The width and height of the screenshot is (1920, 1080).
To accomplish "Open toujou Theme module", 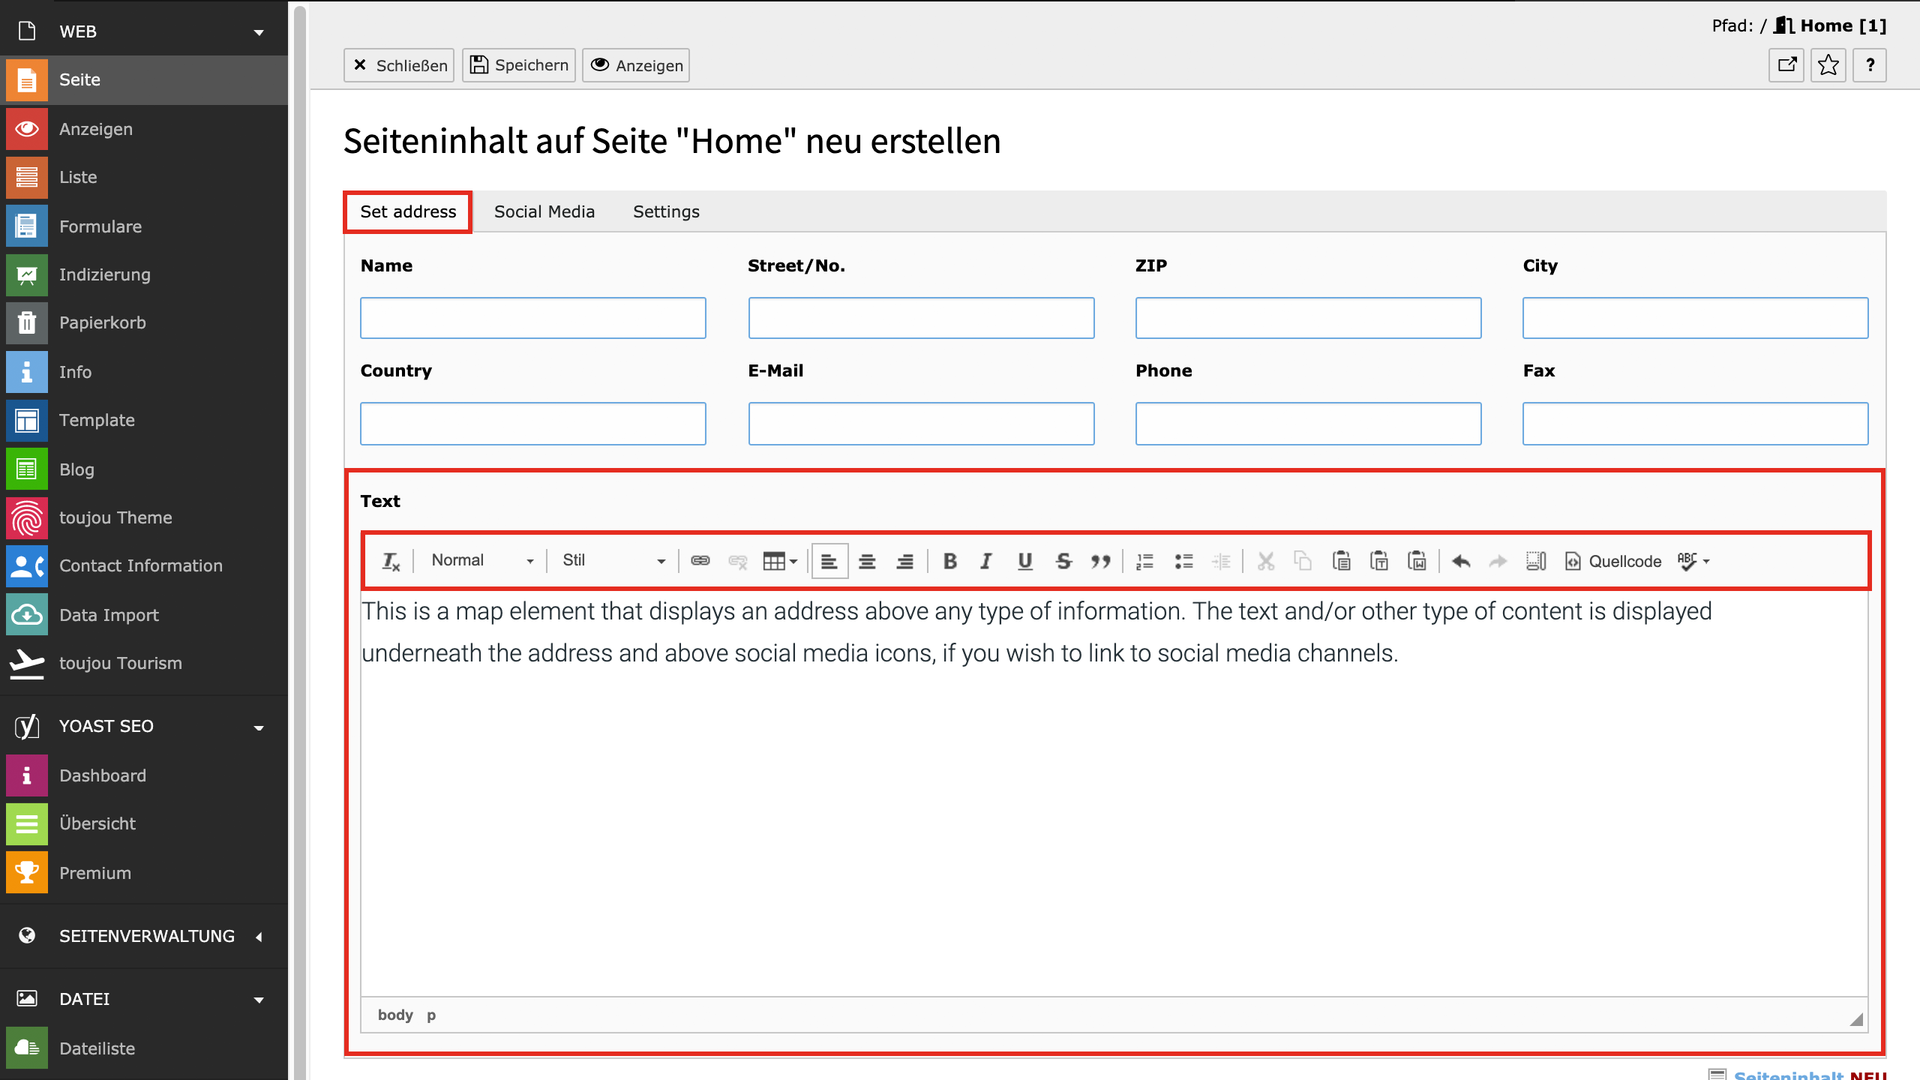I will pyautogui.click(x=115, y=518).
